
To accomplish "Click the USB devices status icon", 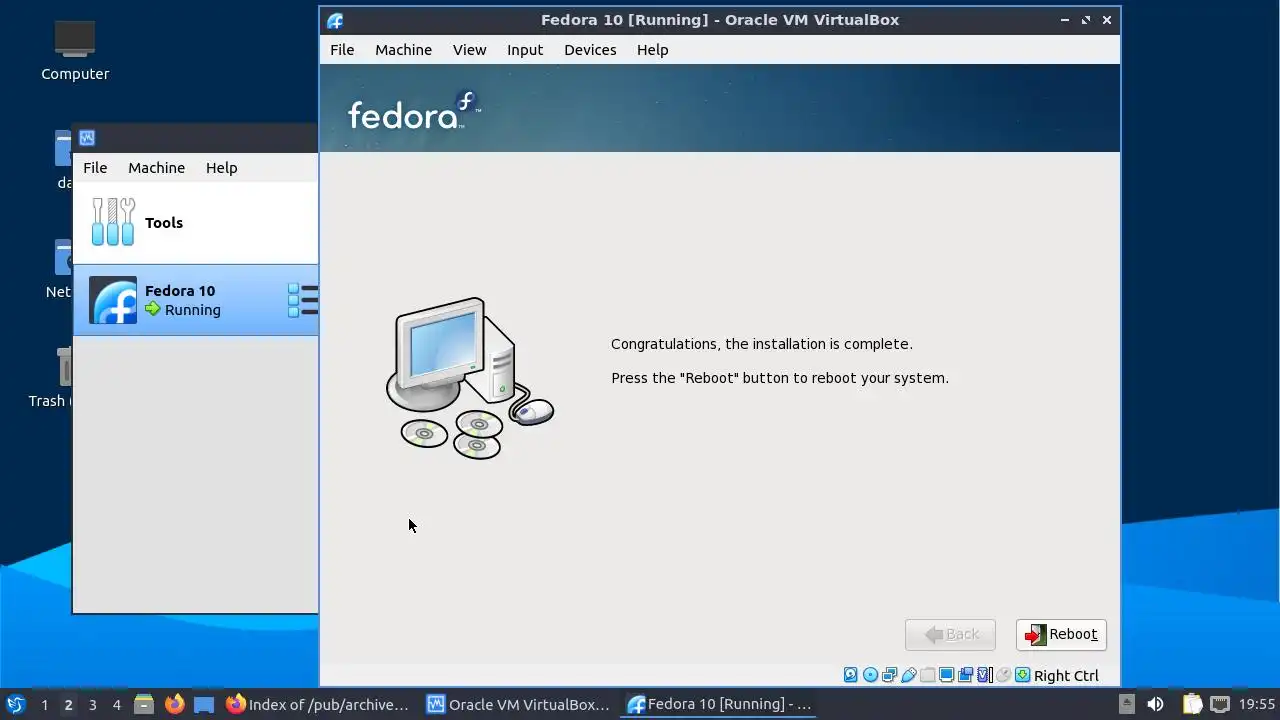I will [908, 675].
